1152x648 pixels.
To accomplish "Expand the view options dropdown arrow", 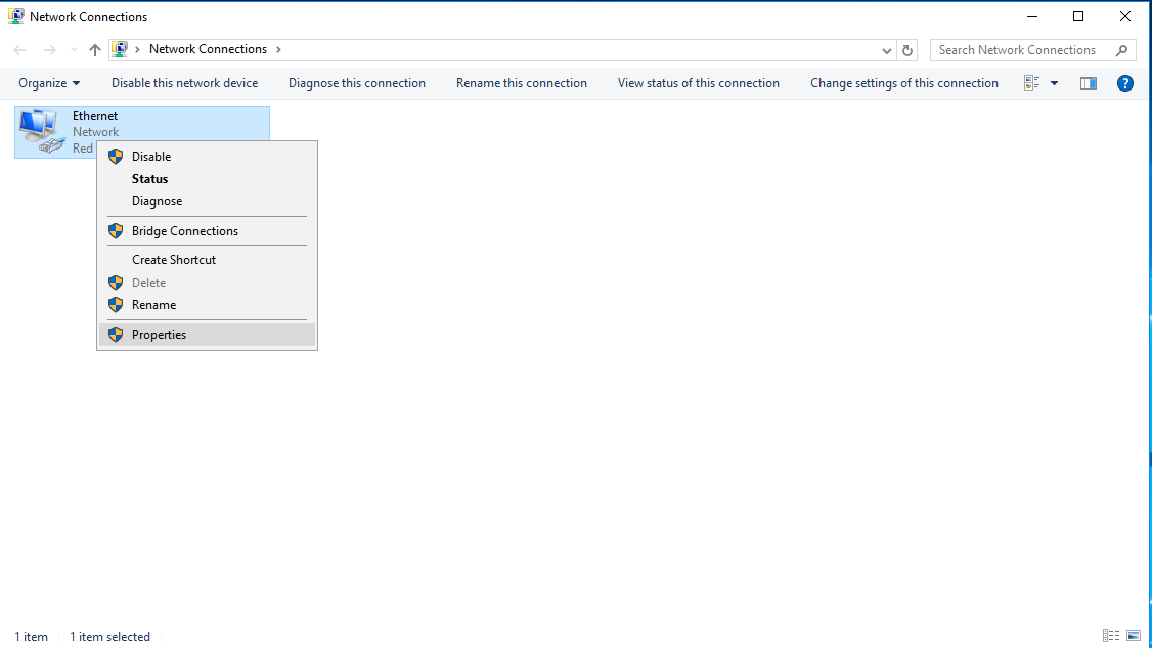I will click(x=1054, y=83).
